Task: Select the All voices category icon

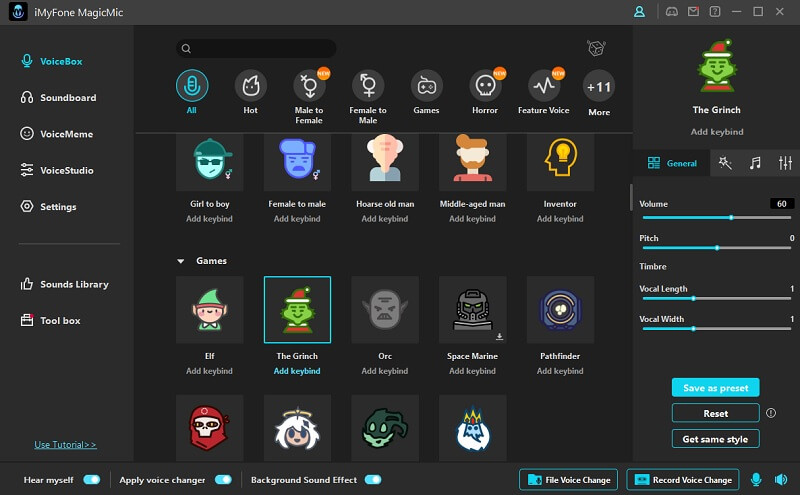Action: (192, 85)
